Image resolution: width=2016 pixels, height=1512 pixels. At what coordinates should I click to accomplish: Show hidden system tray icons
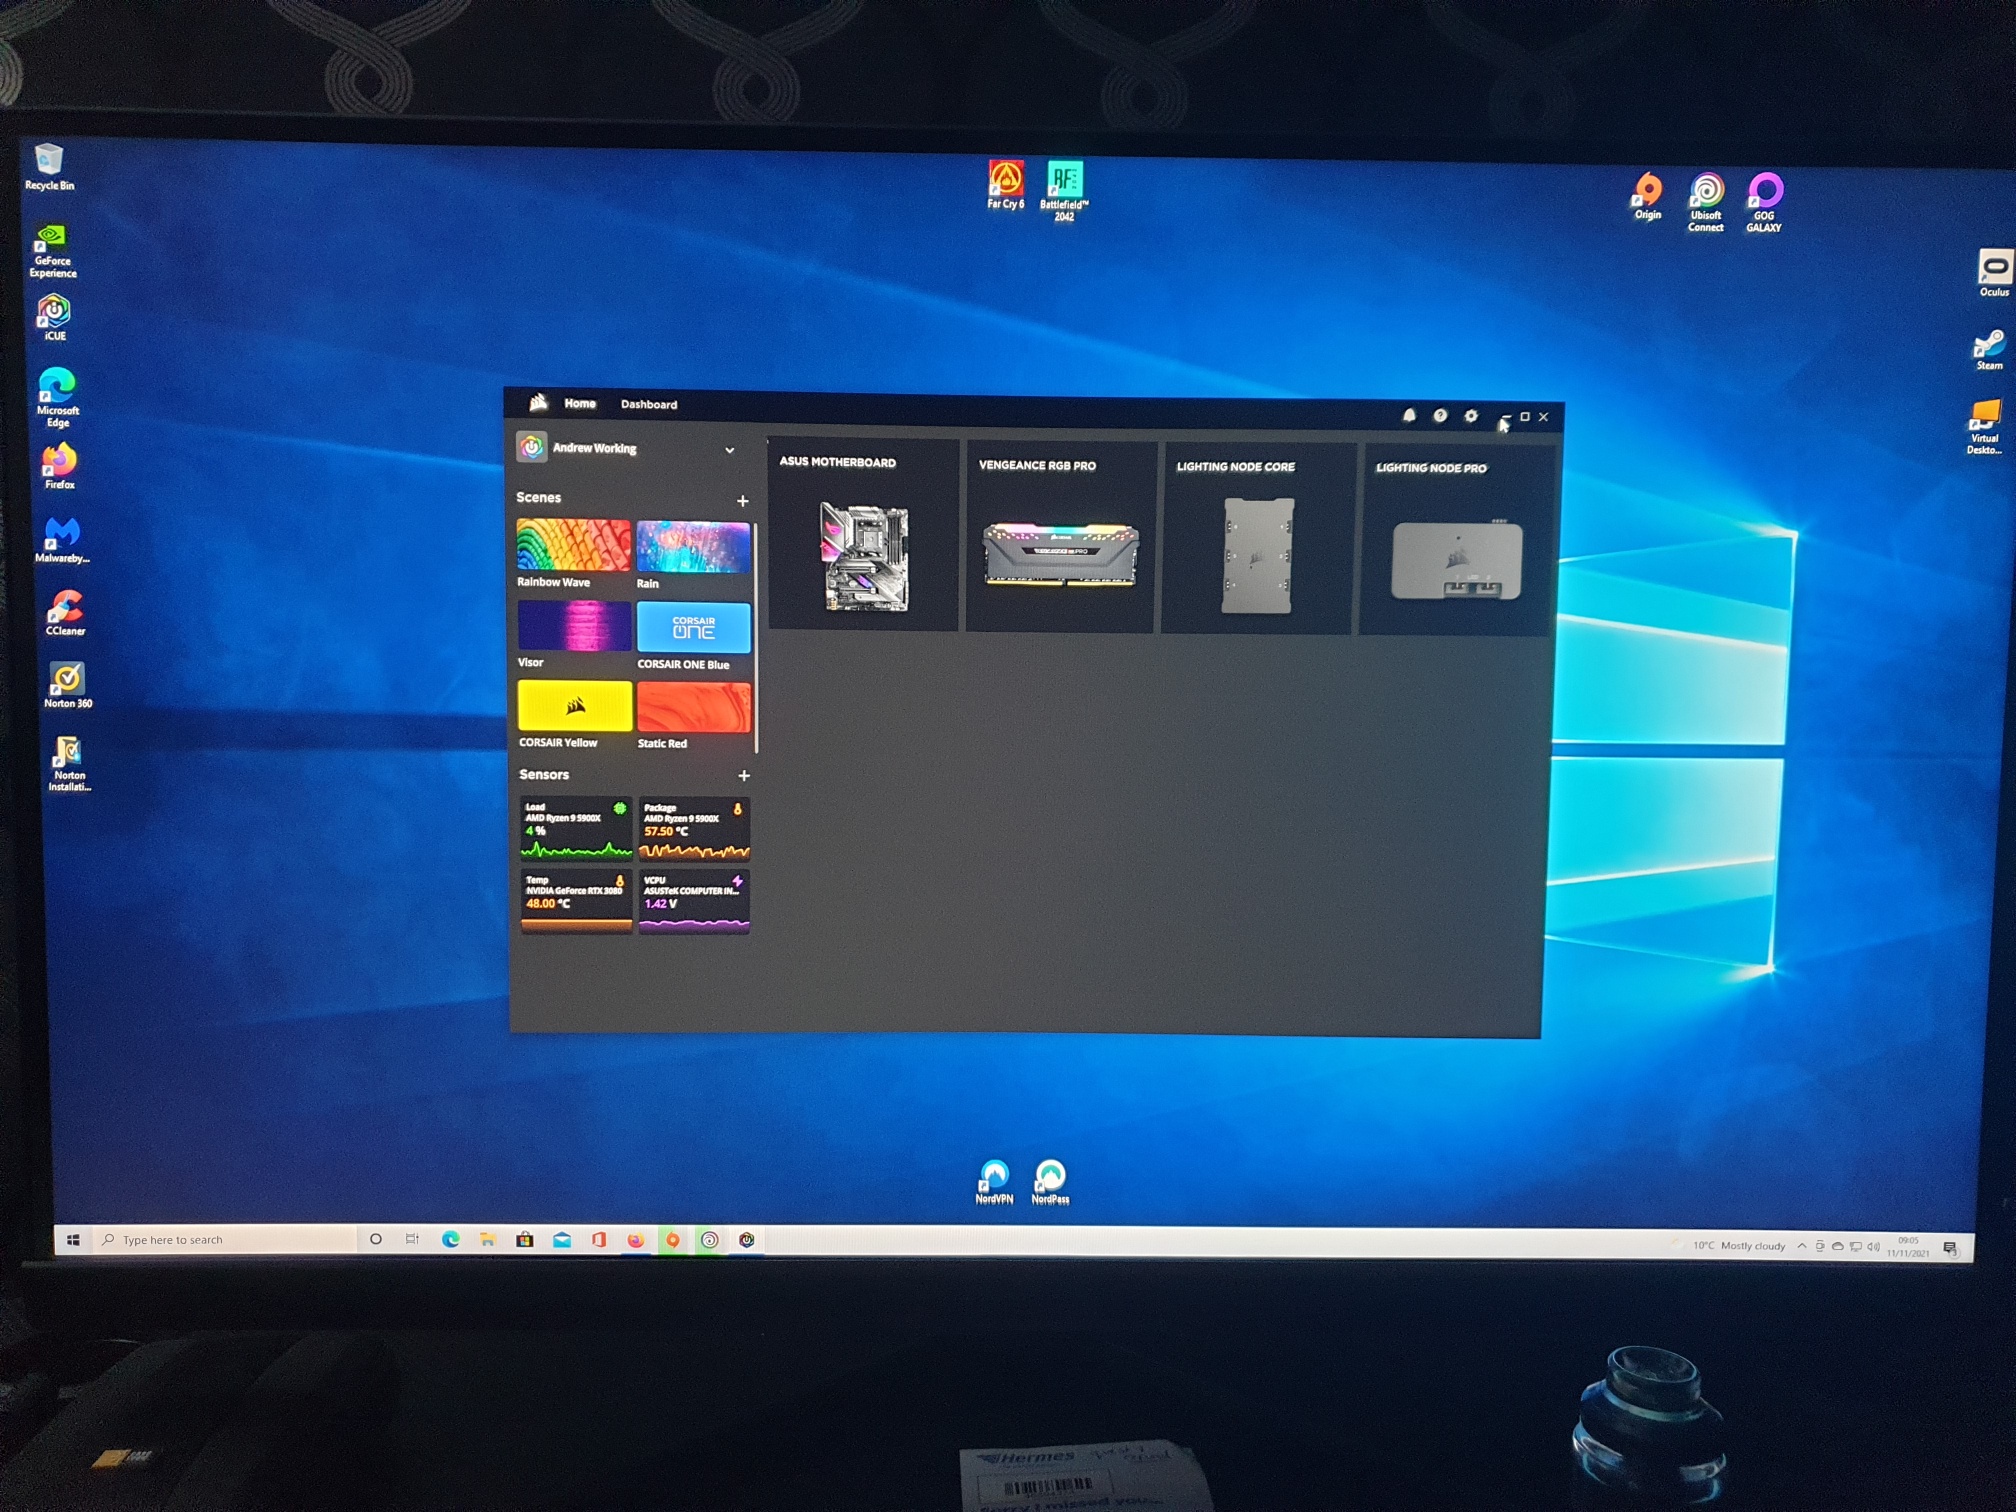tap(1802, 1246)
